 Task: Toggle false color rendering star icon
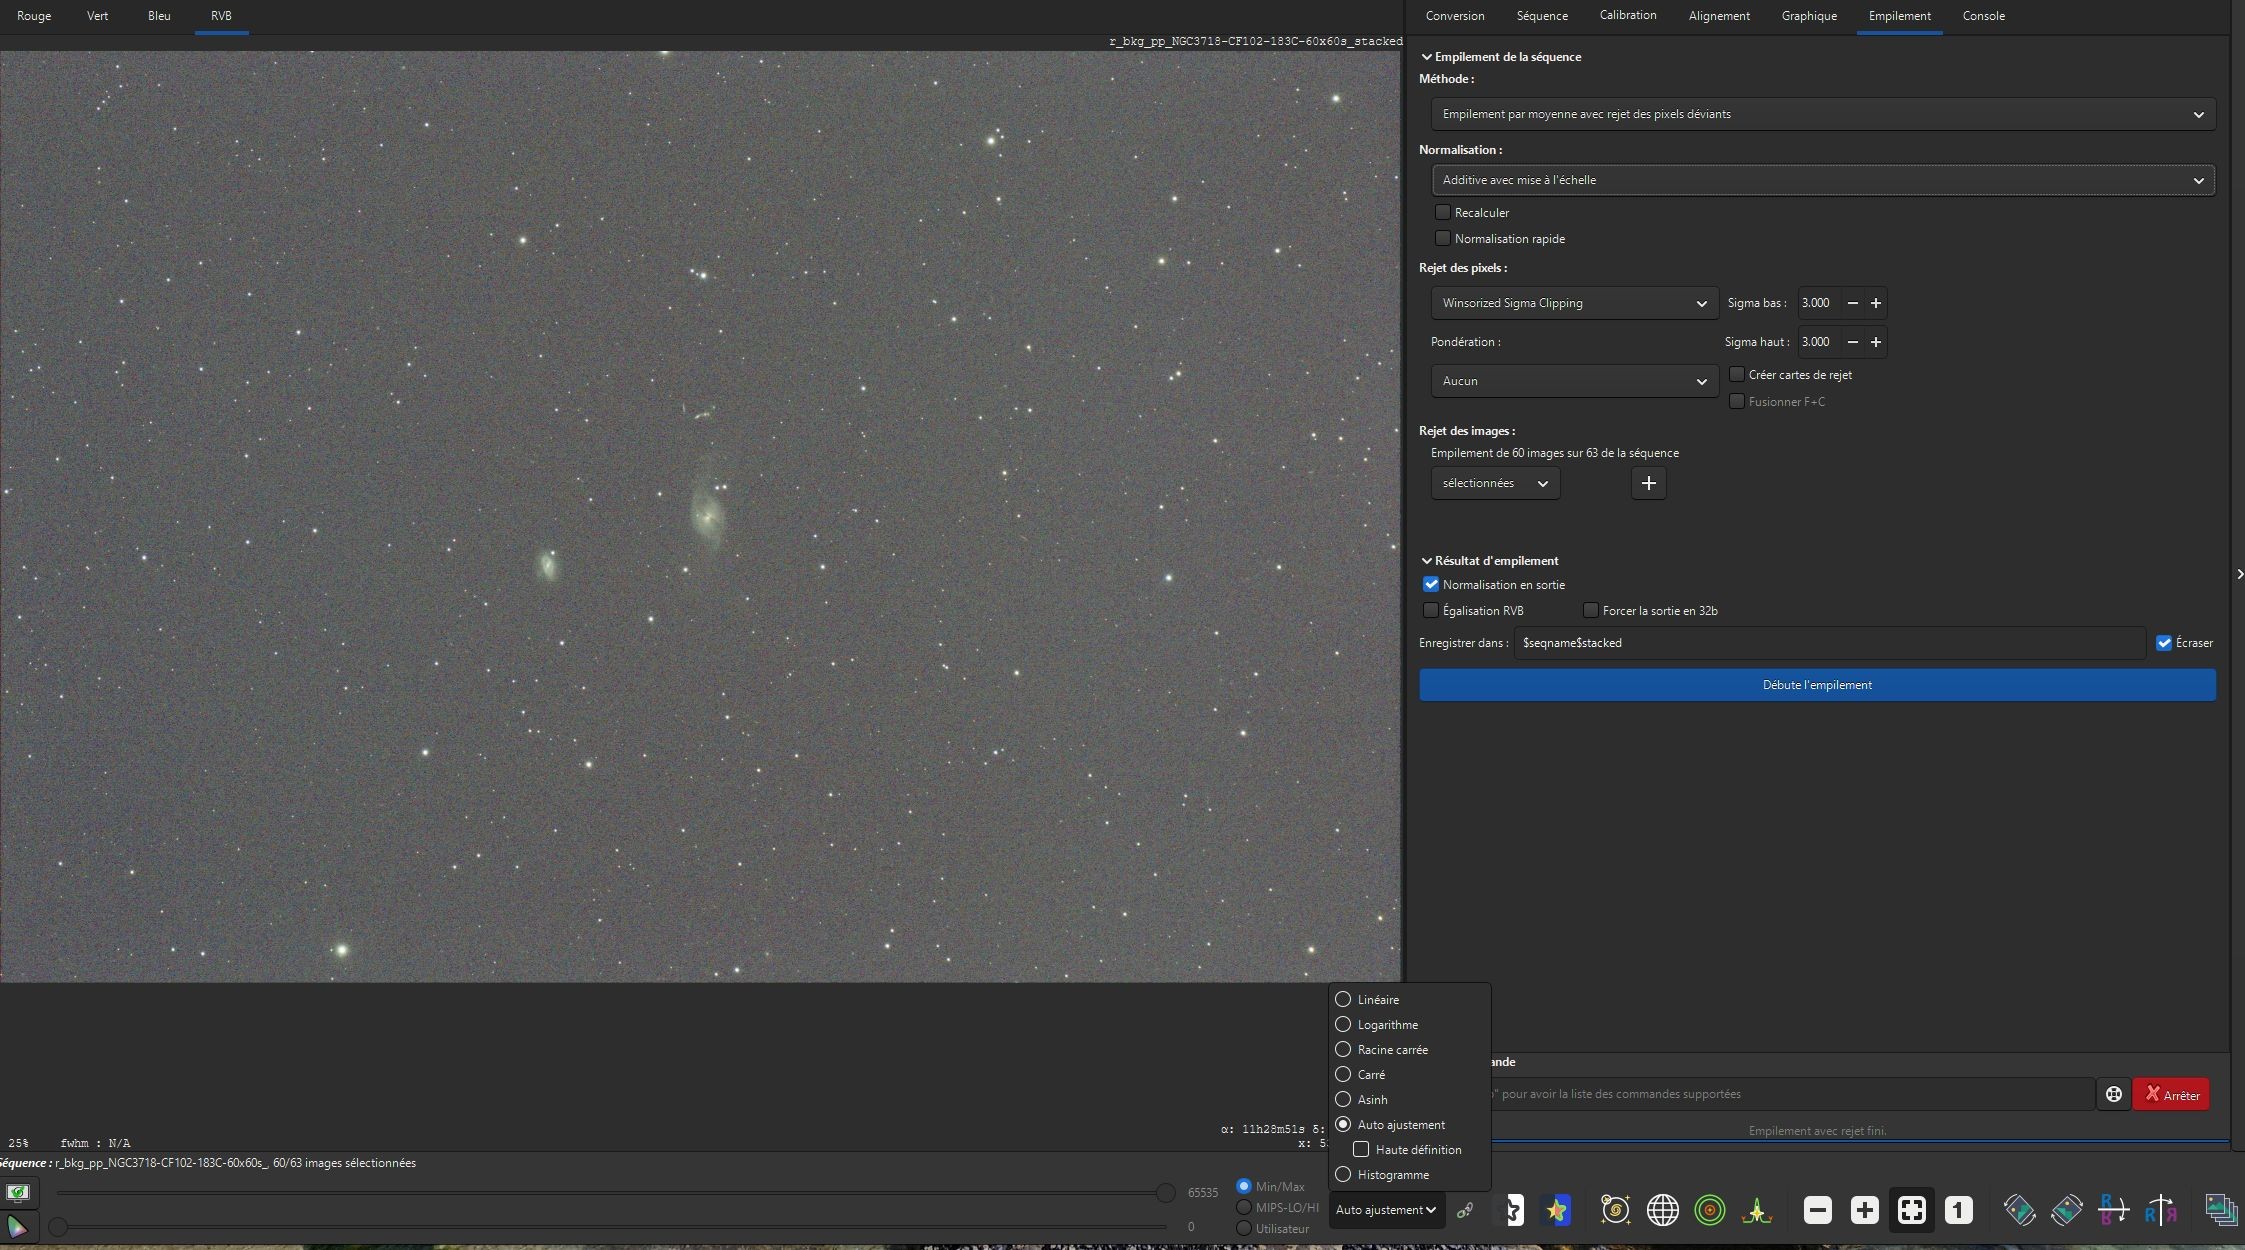point(1556,1210)
